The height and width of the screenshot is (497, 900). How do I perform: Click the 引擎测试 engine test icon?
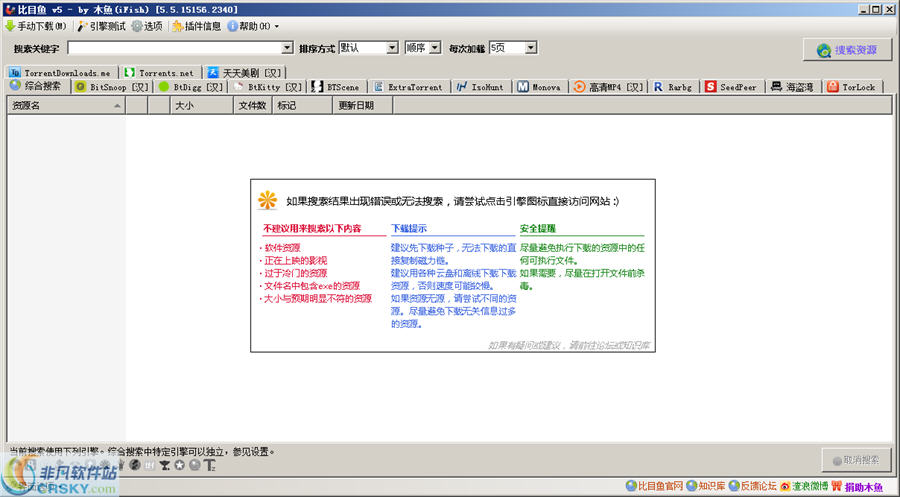point(83,26)
